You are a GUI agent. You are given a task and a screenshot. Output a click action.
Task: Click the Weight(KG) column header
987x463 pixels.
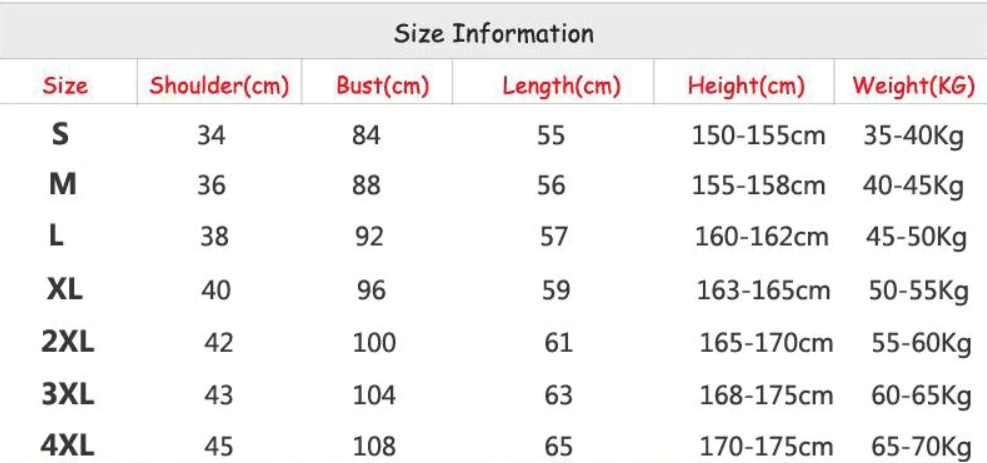(x=914, y=86)
